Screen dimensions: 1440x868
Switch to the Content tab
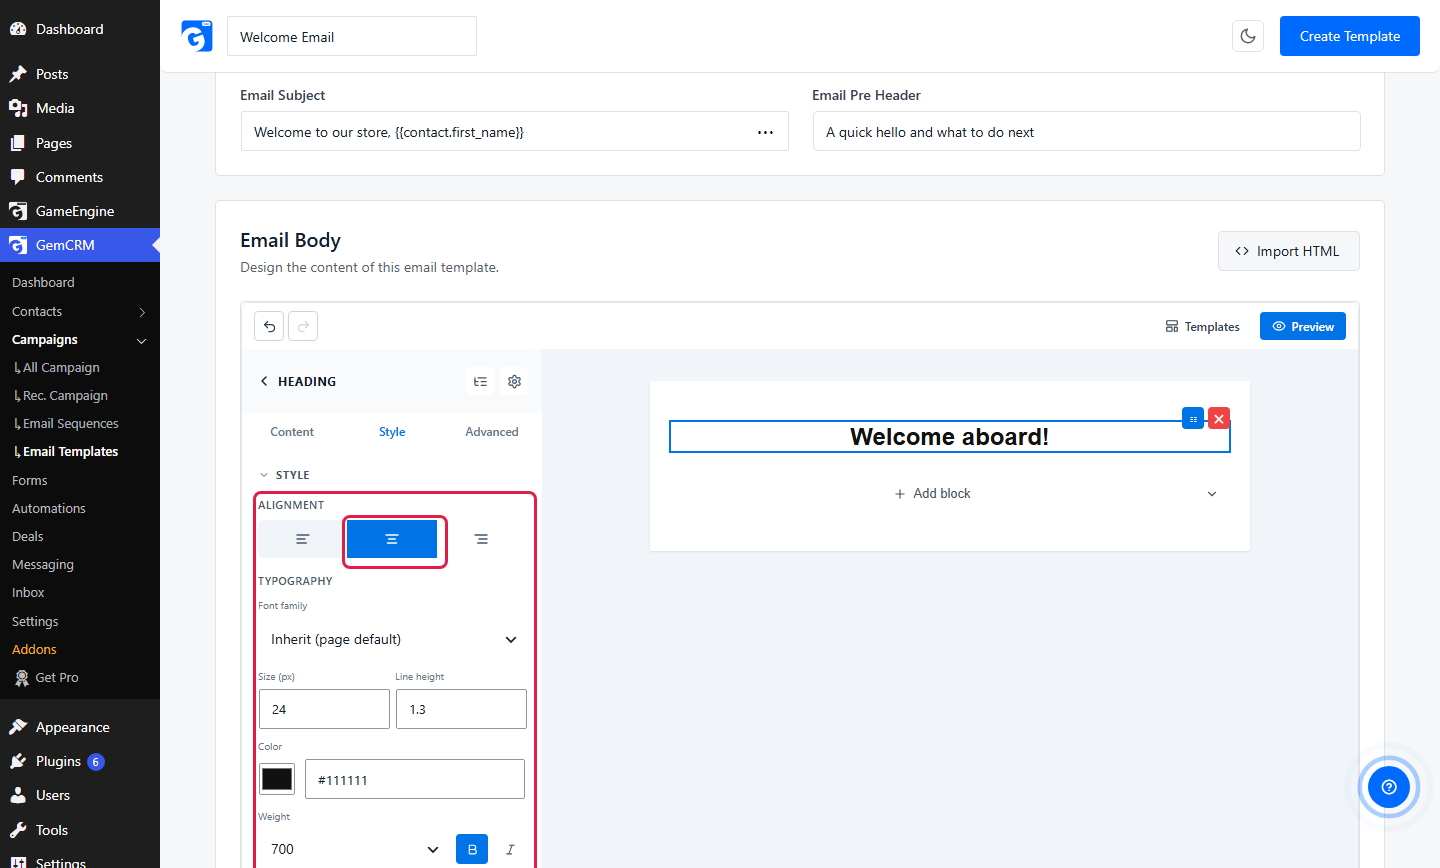coord(292,432)
